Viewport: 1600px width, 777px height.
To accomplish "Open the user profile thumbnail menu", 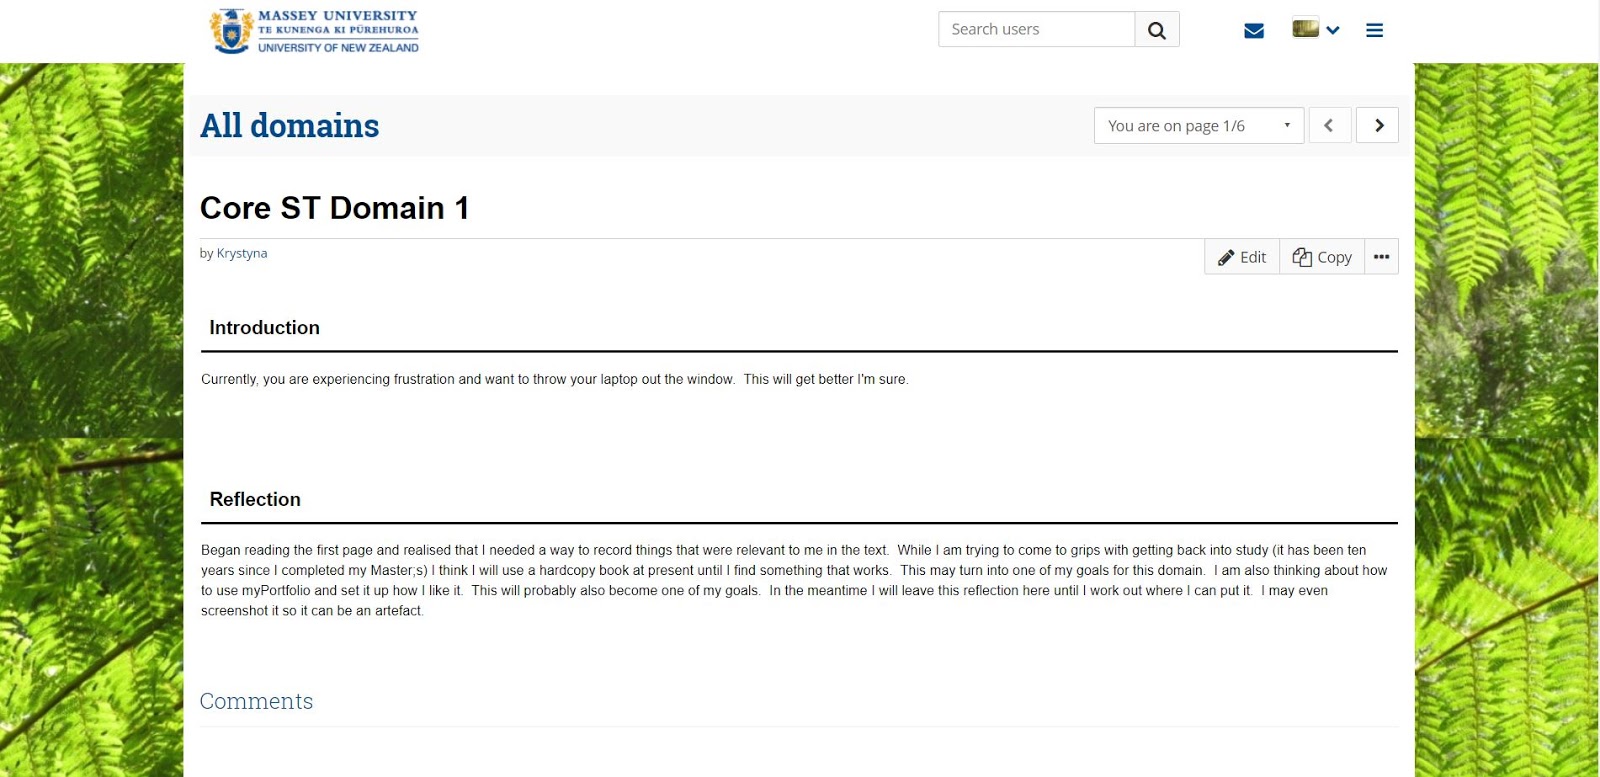I will pos(1315,29).
